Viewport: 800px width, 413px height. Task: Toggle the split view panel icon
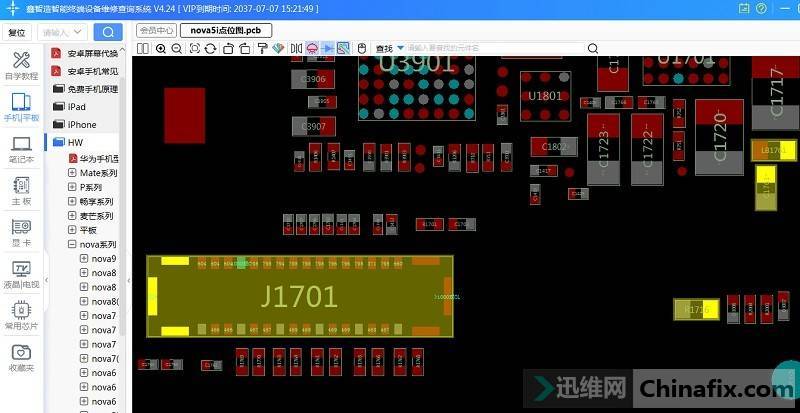(143, 48)
